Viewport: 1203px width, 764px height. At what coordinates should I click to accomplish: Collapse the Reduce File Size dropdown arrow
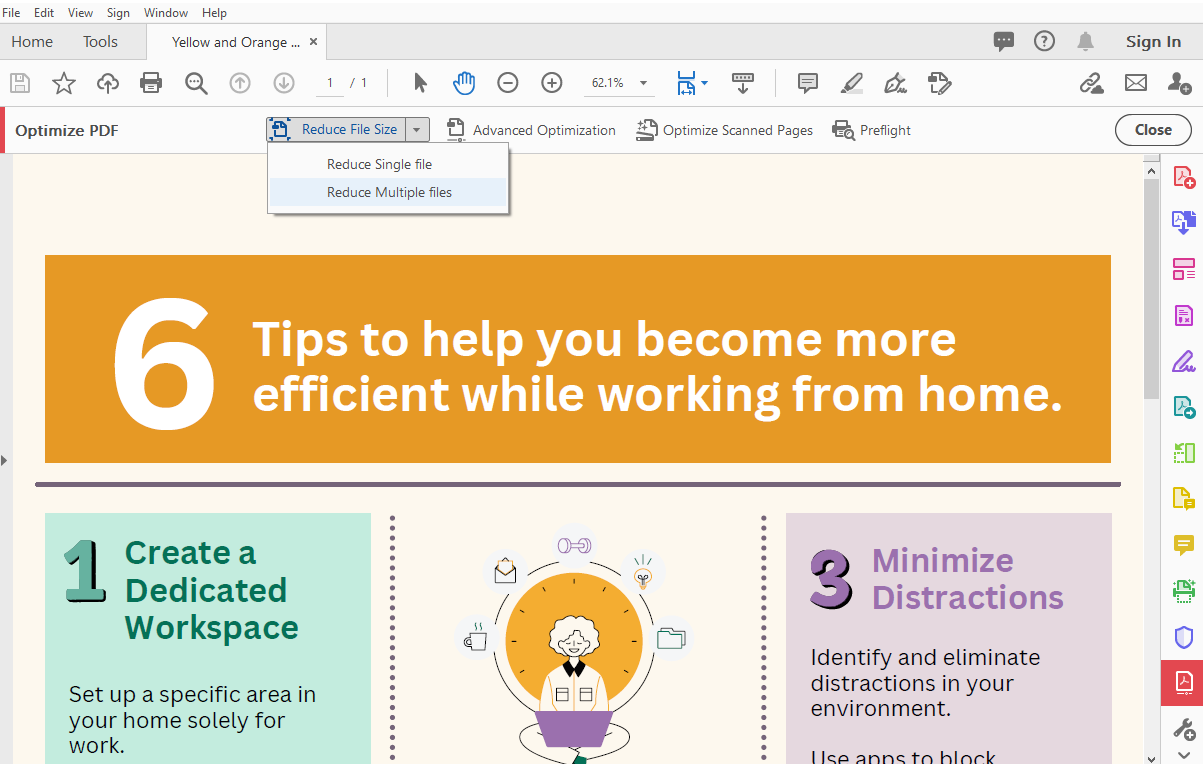[419, 130]
